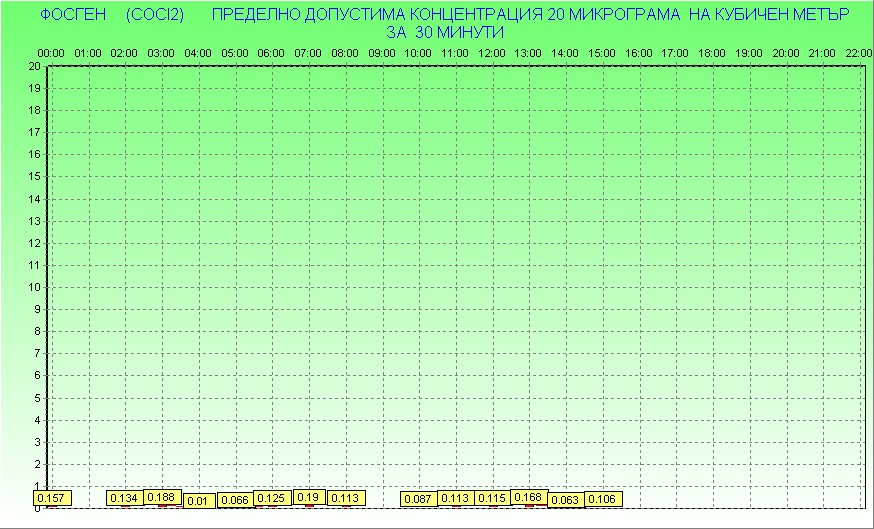The width and height of the screenshot is (874, 529).
Task: Click the 00:00 time axis label
Action: (51, 52)
